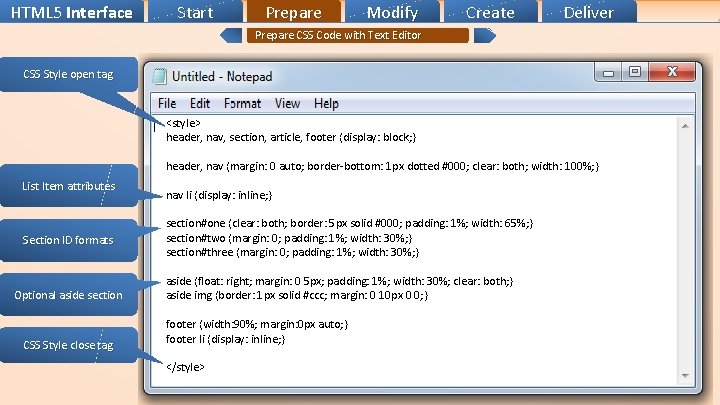Click the closing </style> tag line
This screenshot has width=720, height=405.
point(185,367)
